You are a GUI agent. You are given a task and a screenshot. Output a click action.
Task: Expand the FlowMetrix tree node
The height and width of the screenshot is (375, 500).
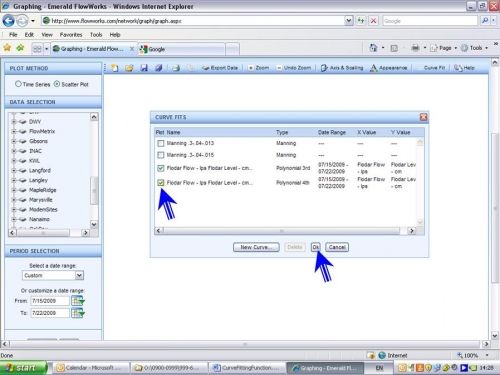[x=14, y=131]
